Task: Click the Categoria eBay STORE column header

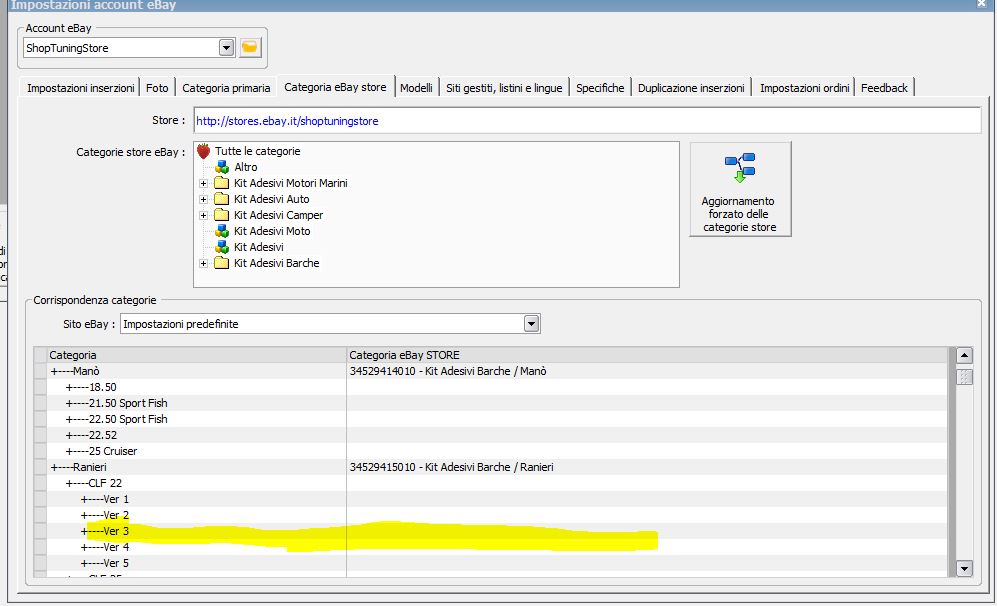Action: (647, 355)
